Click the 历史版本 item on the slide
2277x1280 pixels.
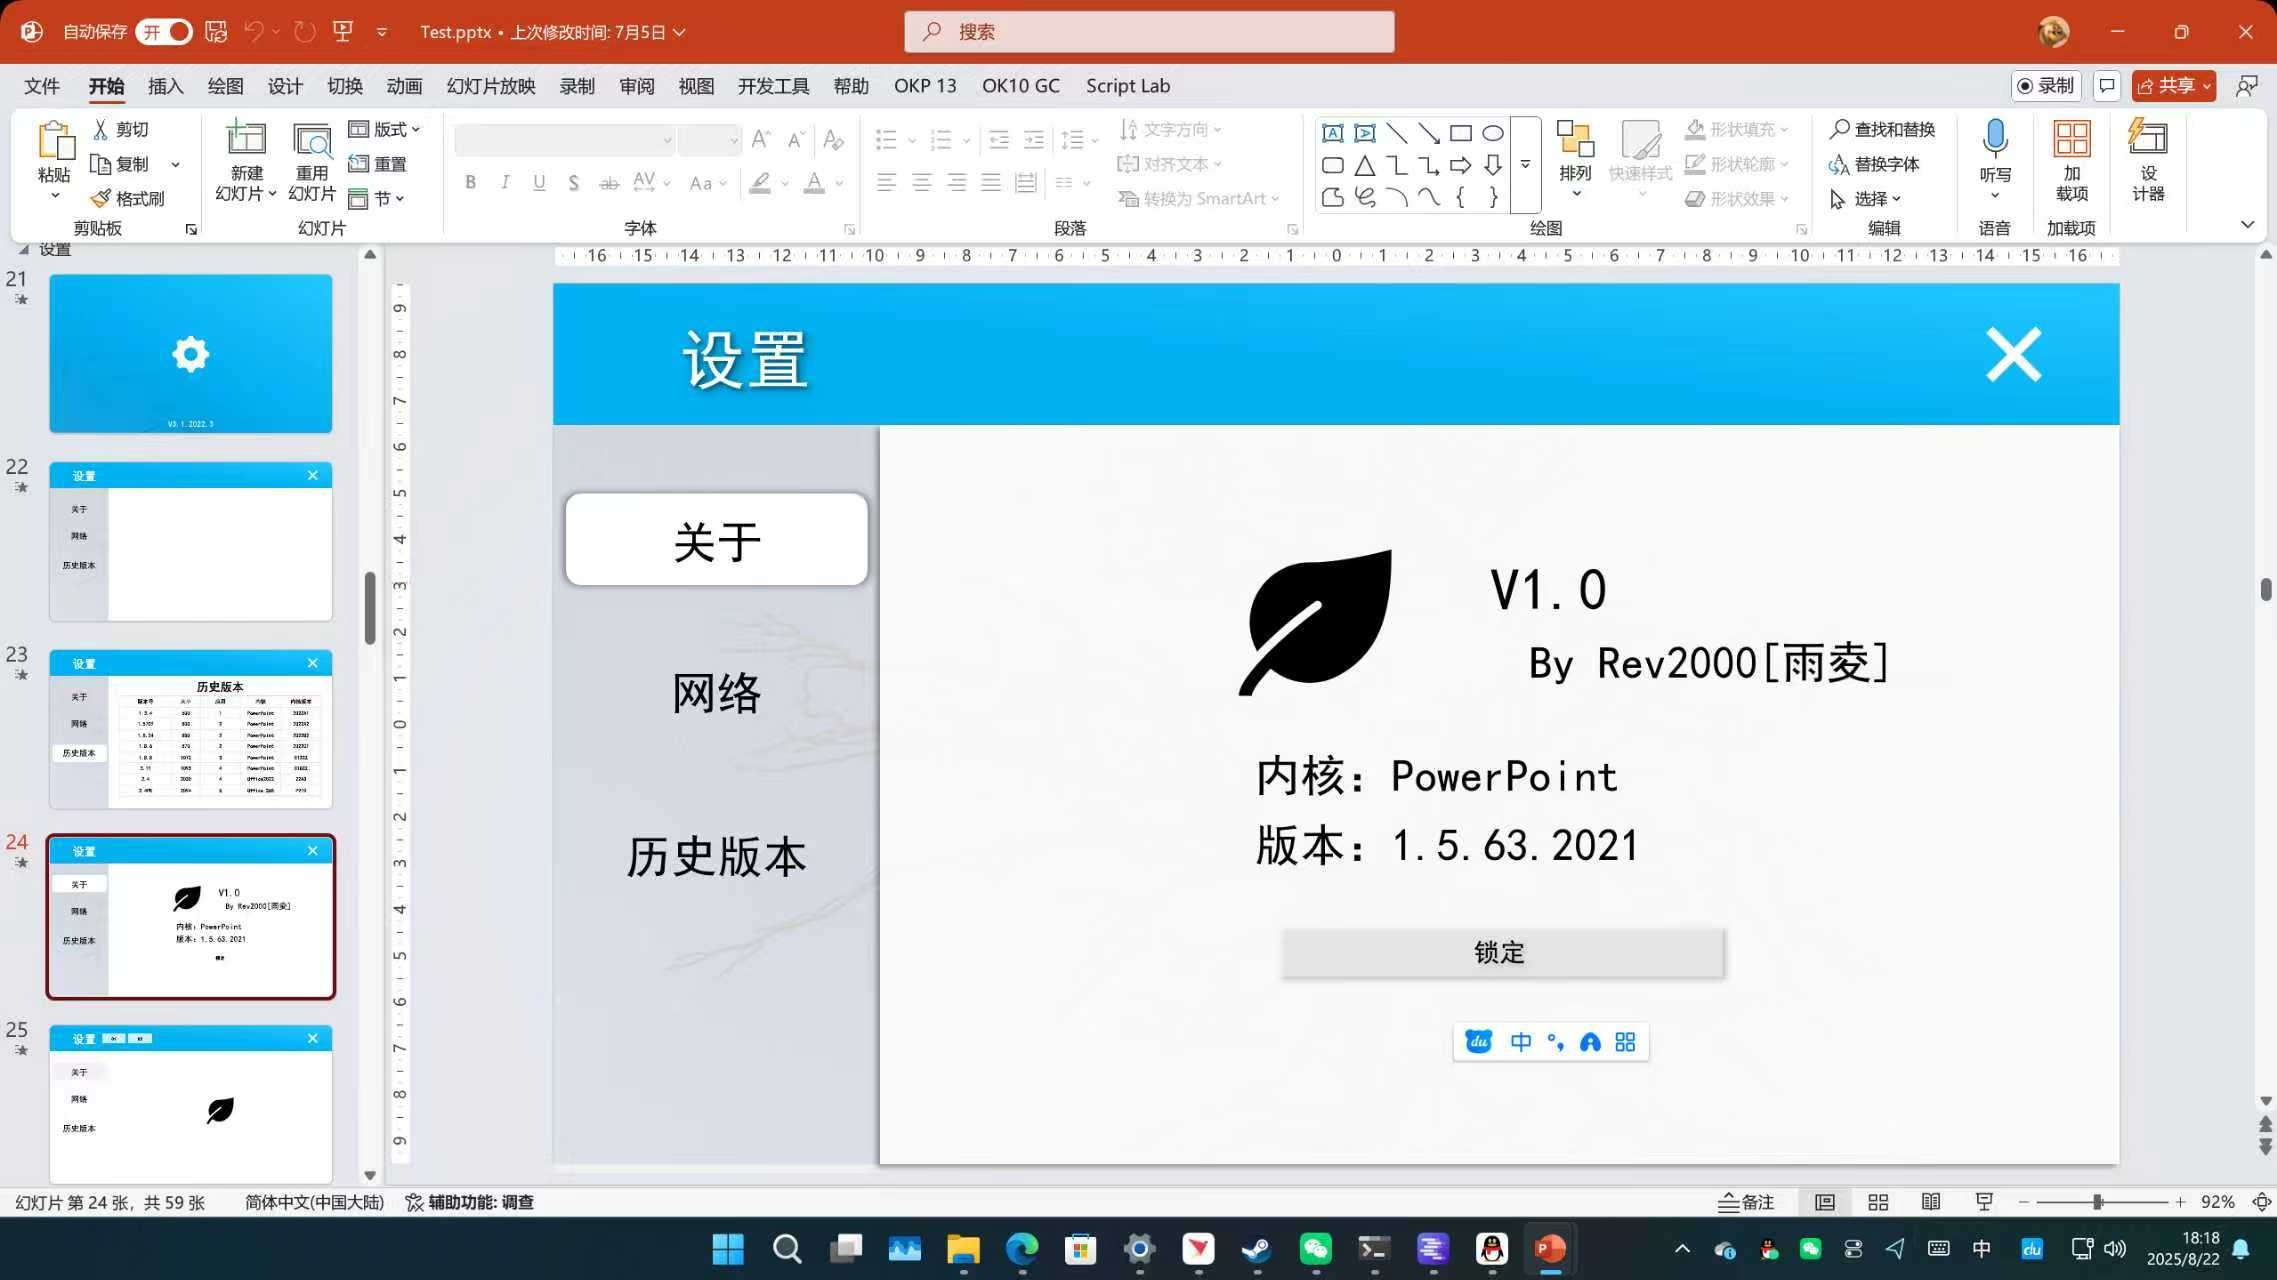coord(716,857)
